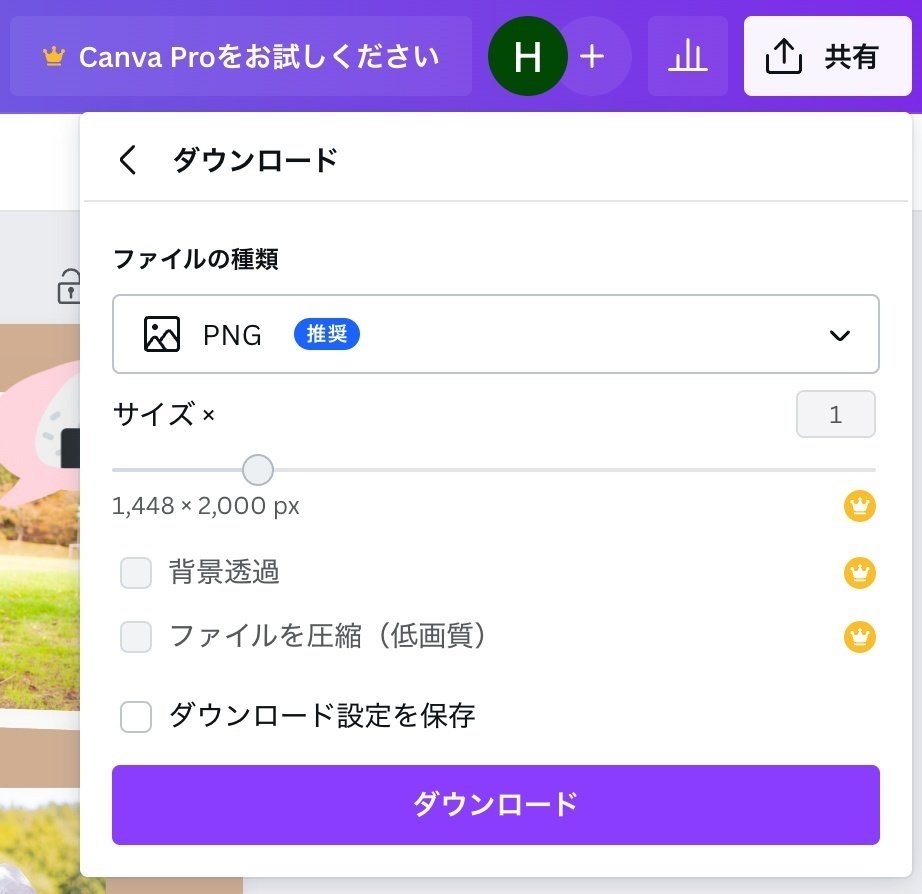Click the image icon in the PNG selector
The image size is (922, 894).
162,334
